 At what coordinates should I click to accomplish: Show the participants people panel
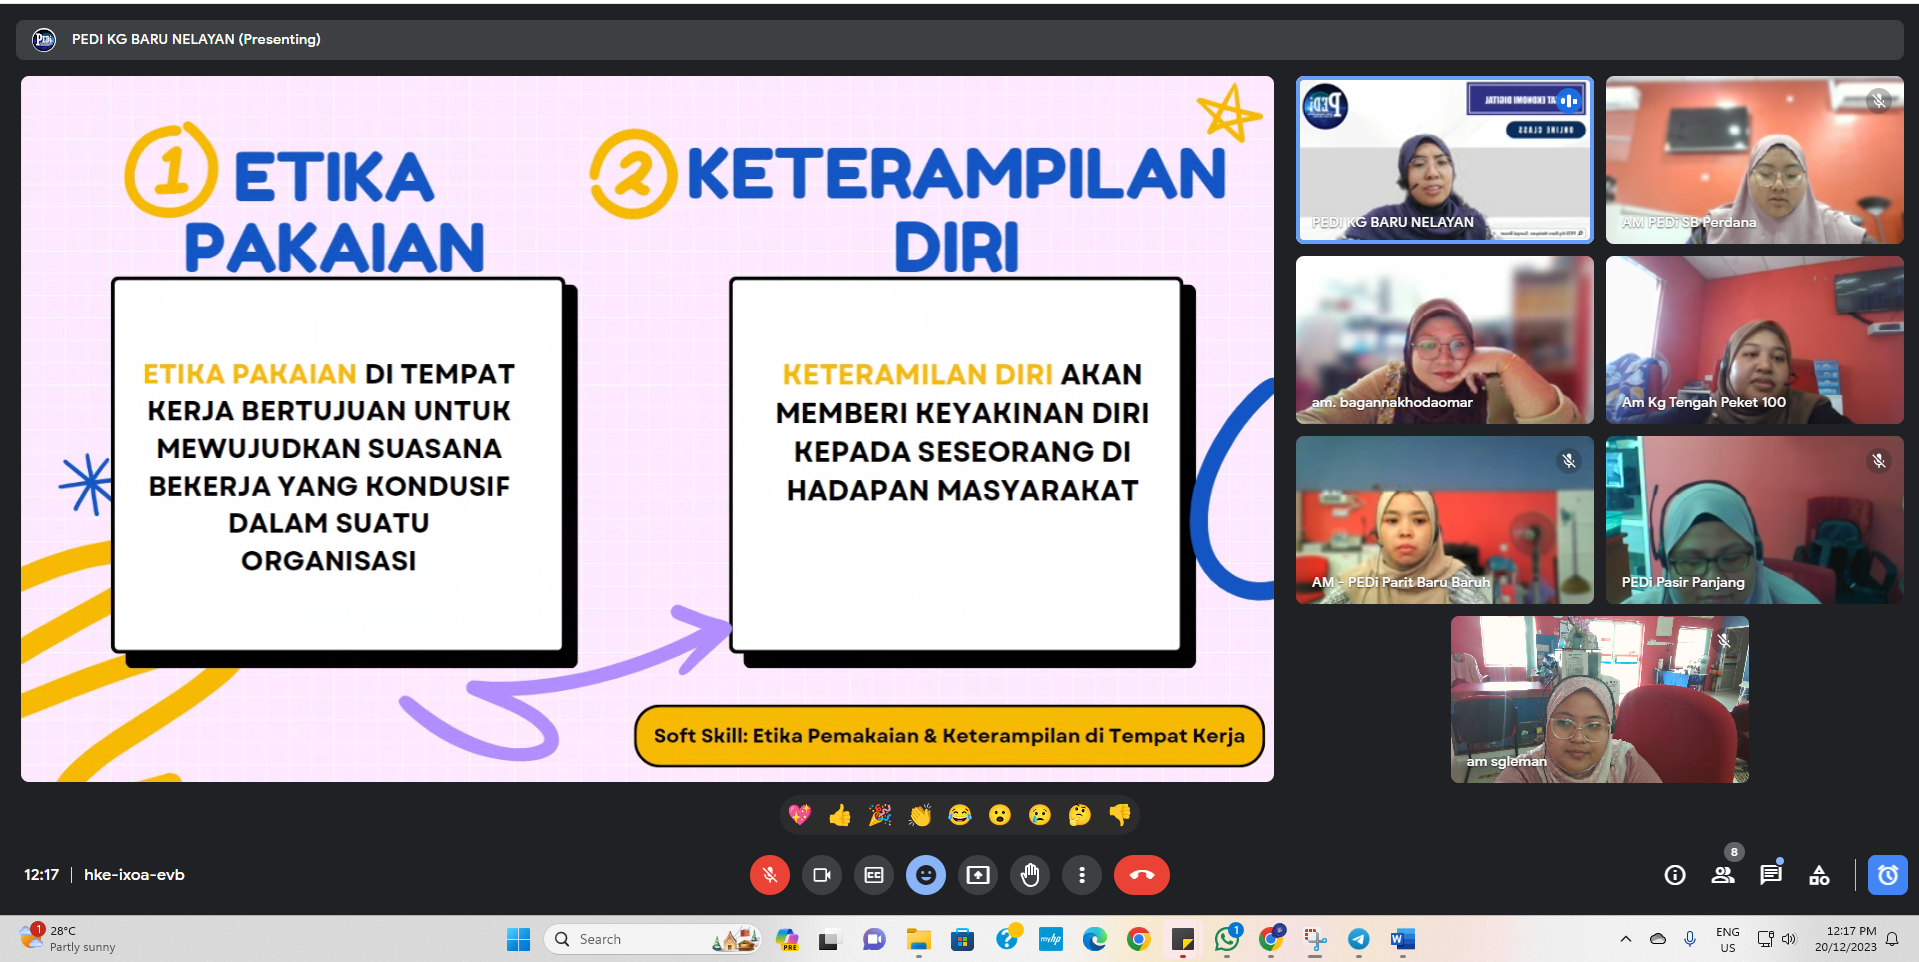(x=1722, y=875)
